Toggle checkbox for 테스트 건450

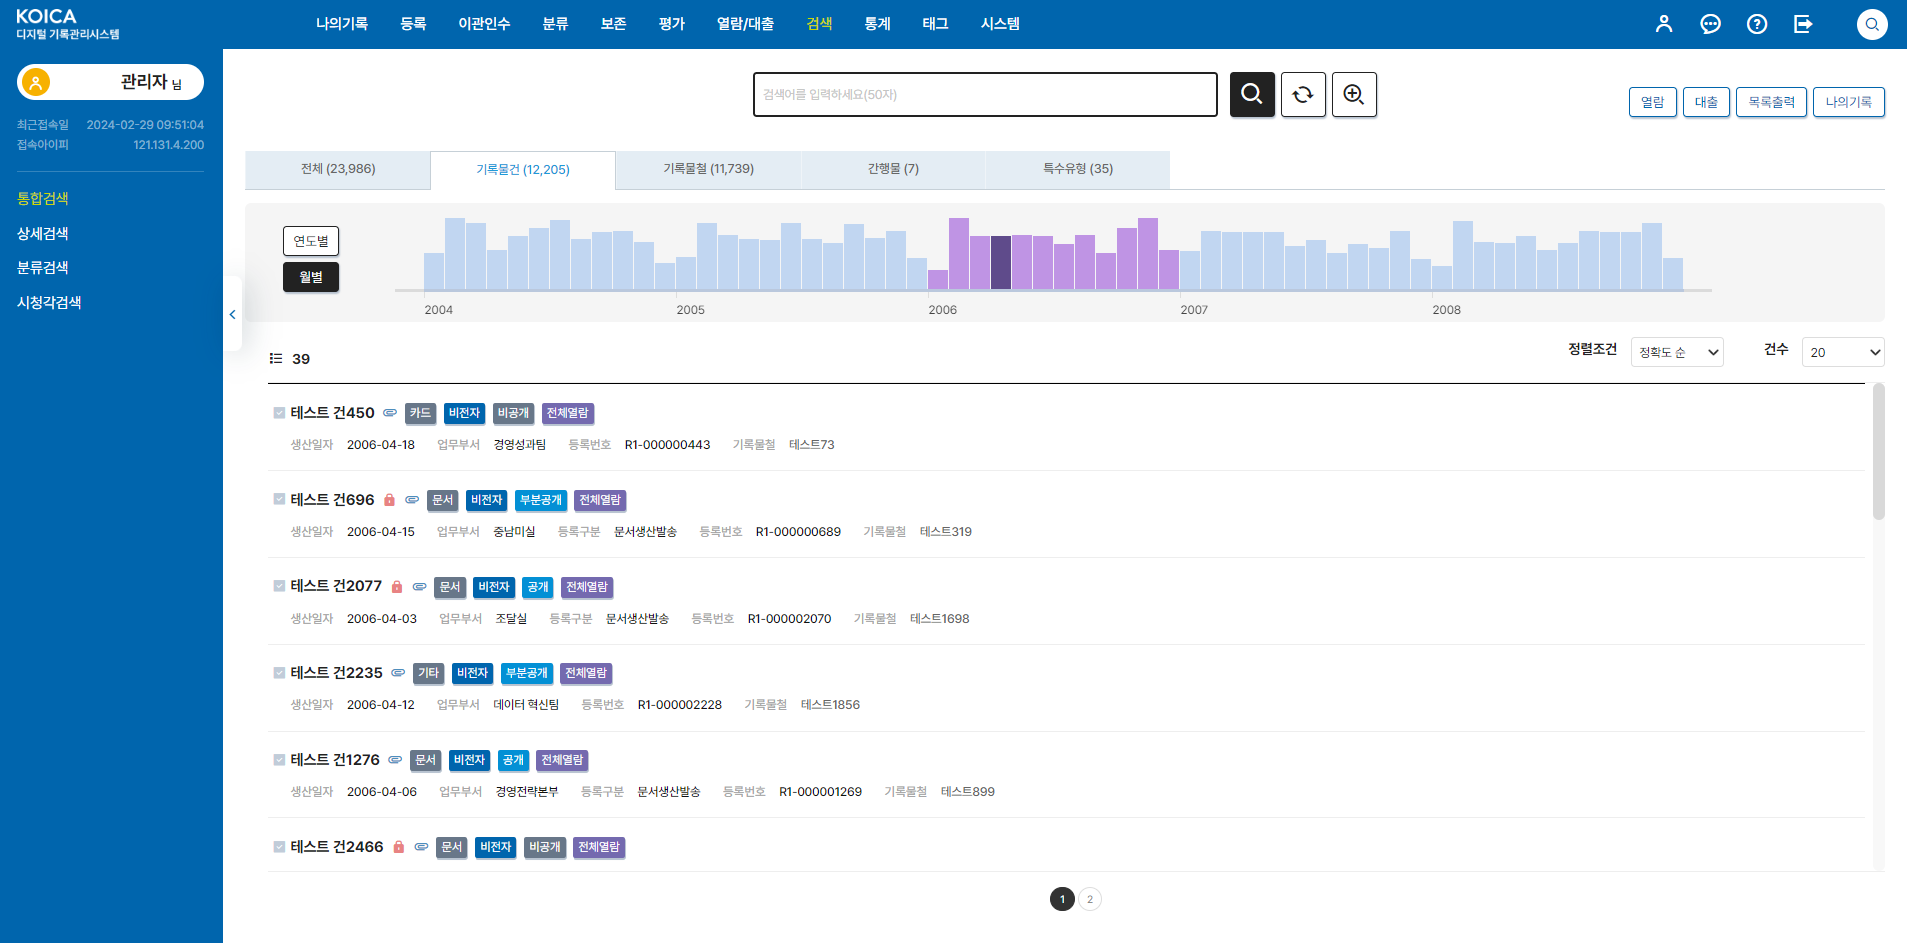[x=279, y=412]
